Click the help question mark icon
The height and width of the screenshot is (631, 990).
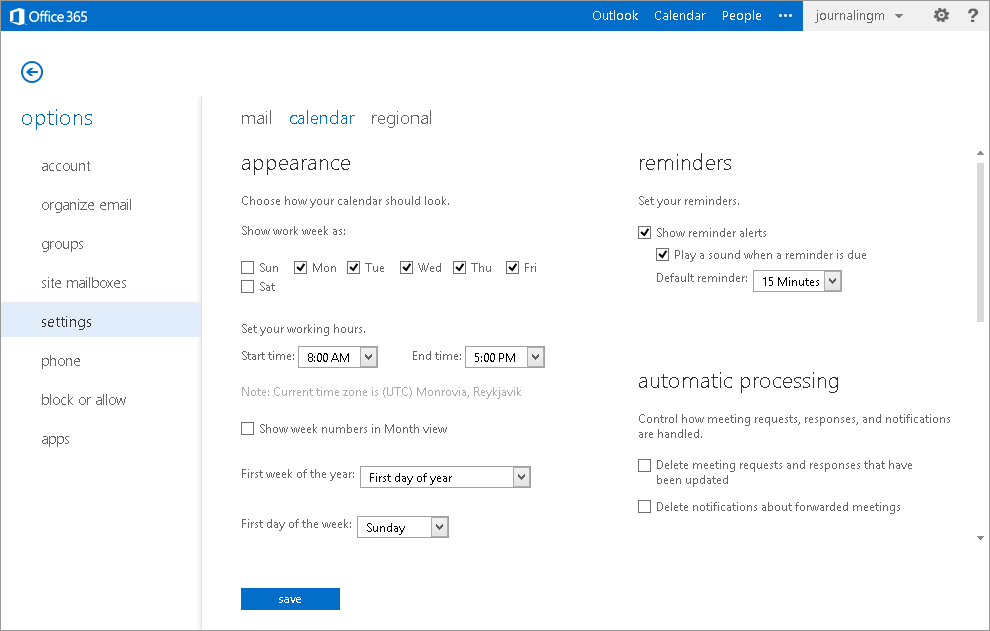click(972, 16)
